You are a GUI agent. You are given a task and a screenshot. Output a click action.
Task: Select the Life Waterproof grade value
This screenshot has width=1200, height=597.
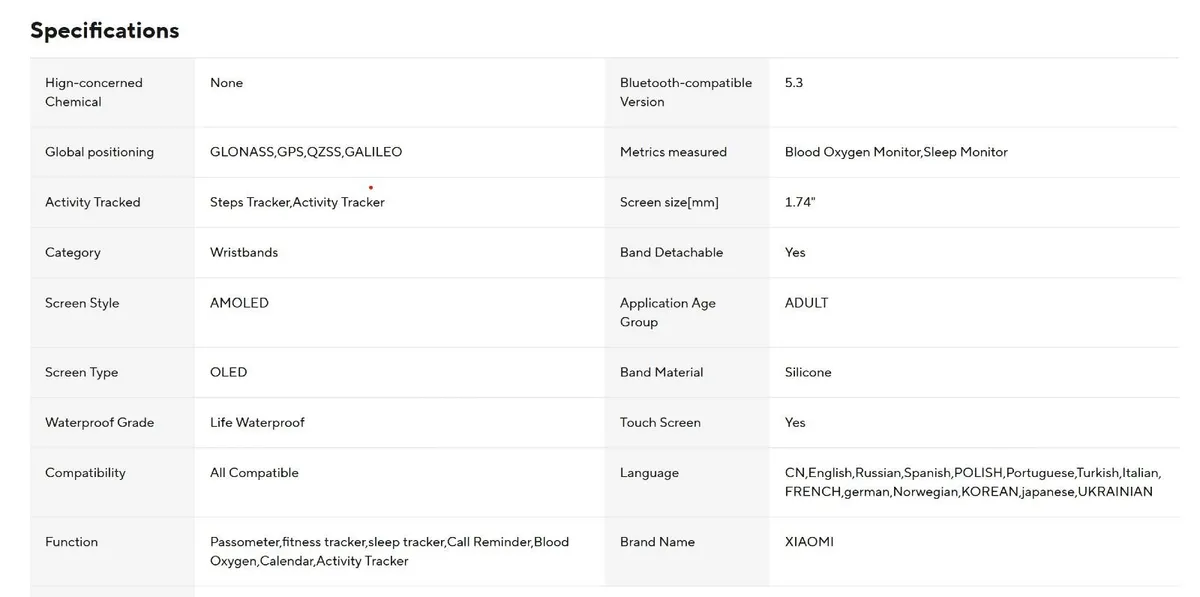pos(257,422)
